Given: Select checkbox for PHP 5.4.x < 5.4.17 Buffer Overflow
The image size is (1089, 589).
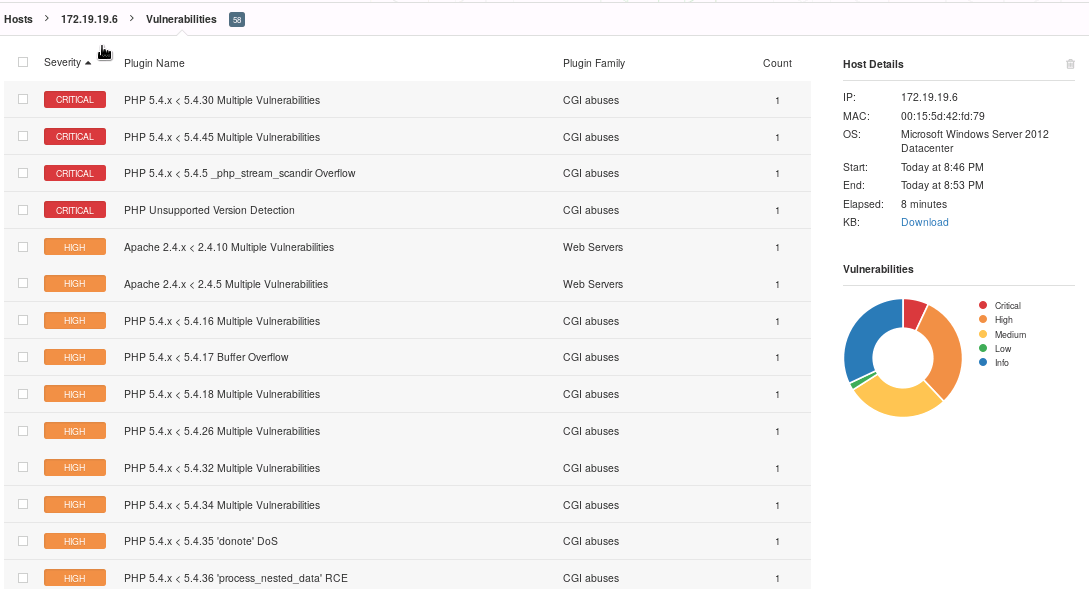Looking at the screenshot, I should 23,357.
